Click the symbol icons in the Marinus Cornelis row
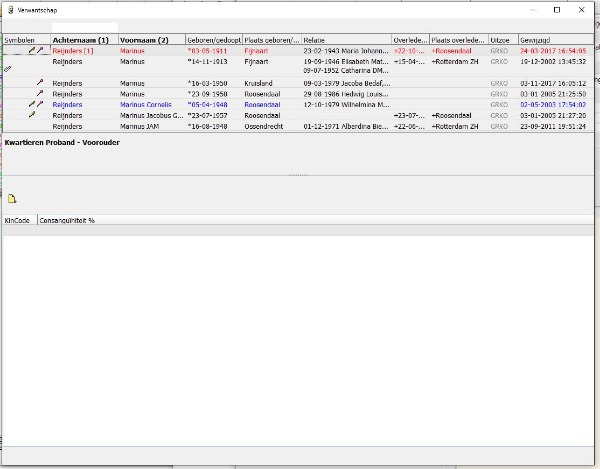Image resolution: width=600 pixels, height=469 pixels. tap(36, 104)
